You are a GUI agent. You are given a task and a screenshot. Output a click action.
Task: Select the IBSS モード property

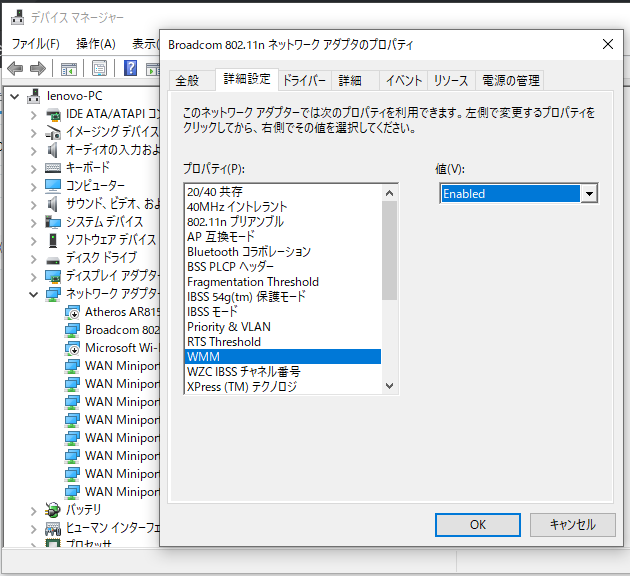(x=283, y=312)
